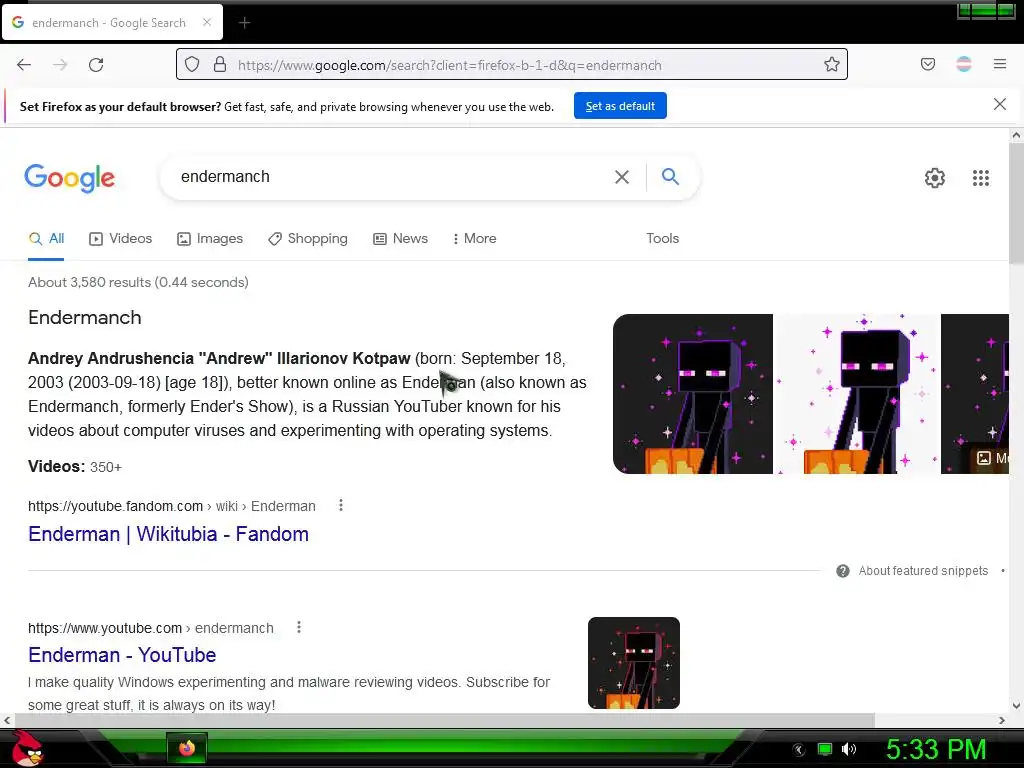Click the www.youtube.com › endermanch URL text

coord(151,628)
